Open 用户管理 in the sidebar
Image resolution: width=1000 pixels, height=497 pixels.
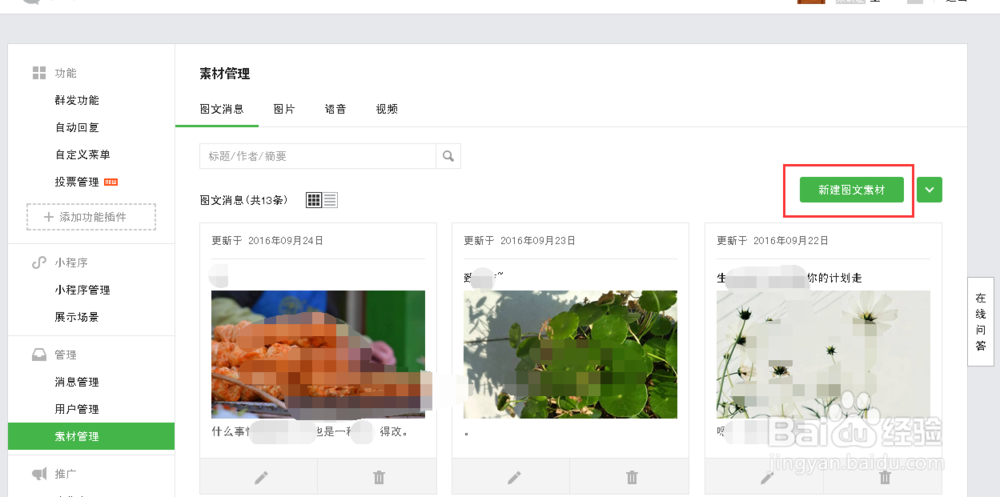click(77, 409)
